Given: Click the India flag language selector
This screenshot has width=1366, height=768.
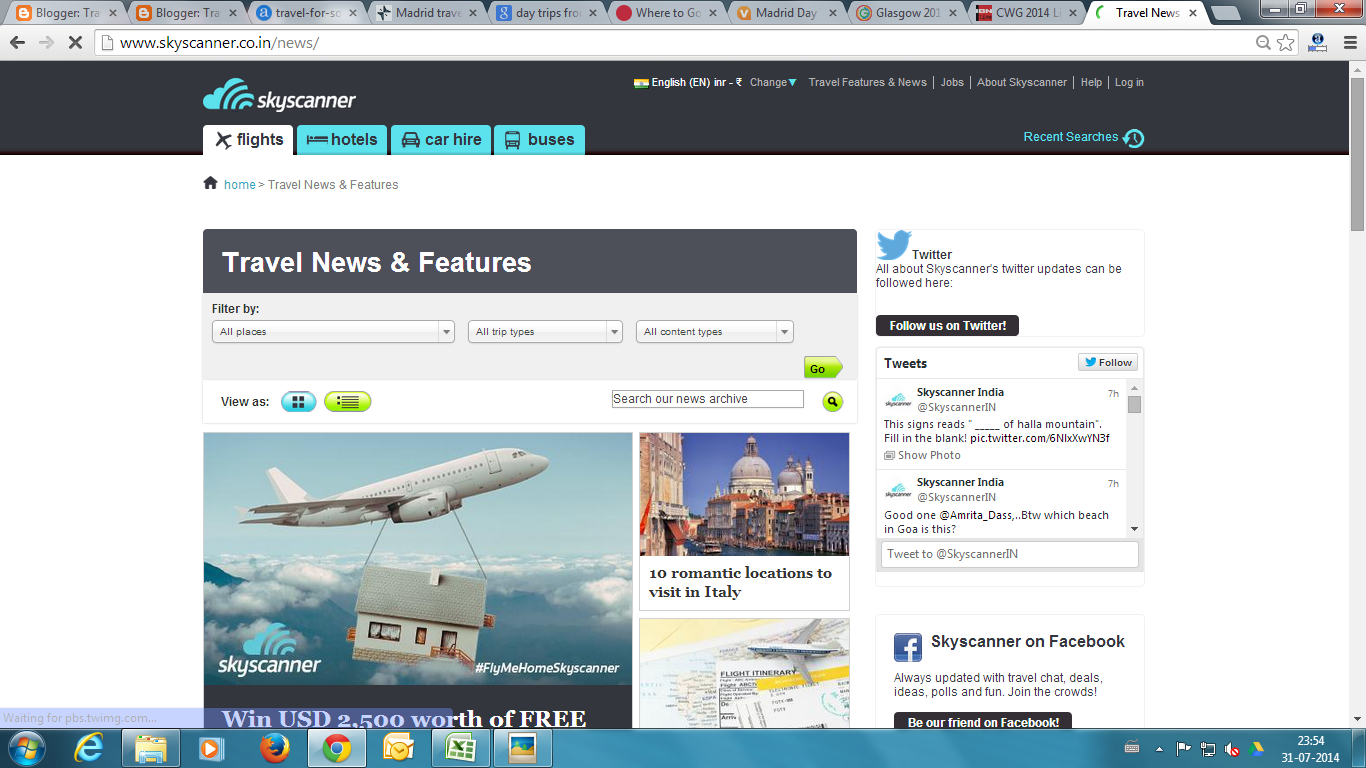Looking at the screenshot, I should [x=641, y=83].
